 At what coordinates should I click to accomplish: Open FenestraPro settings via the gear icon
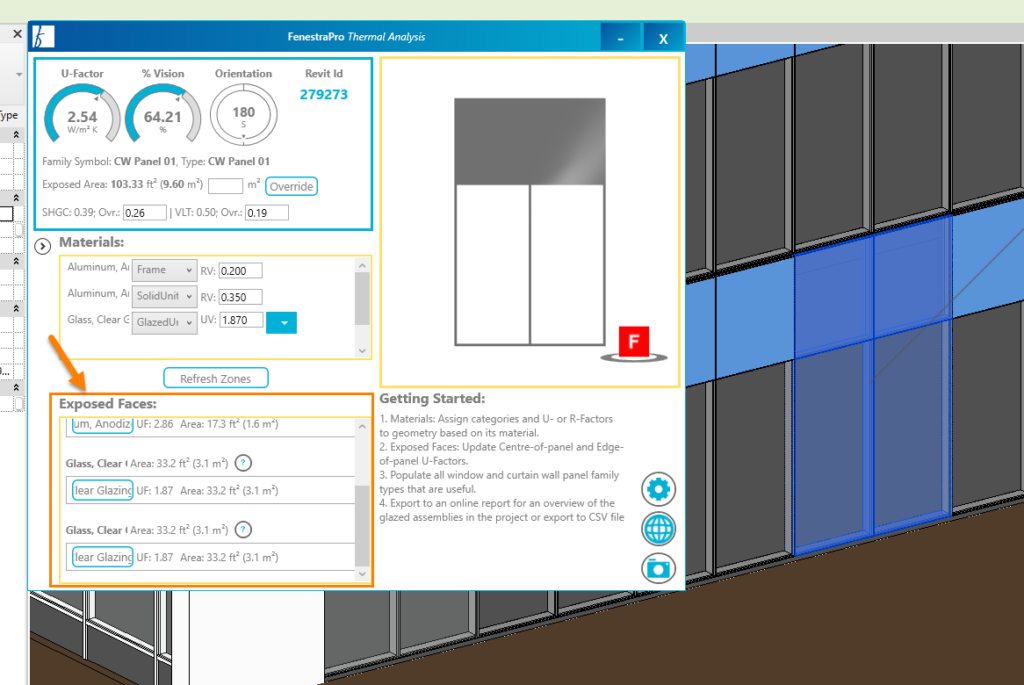point(658,489)
